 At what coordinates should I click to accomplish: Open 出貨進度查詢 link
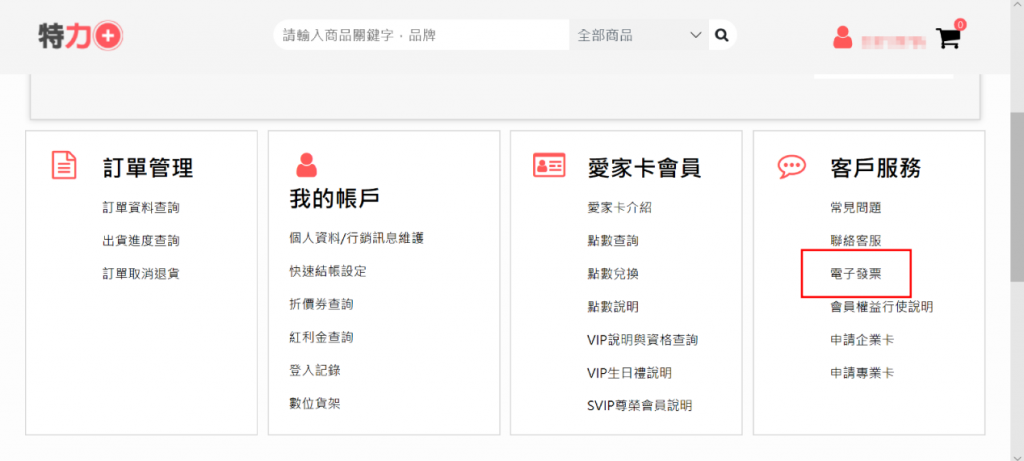[141, 240]
